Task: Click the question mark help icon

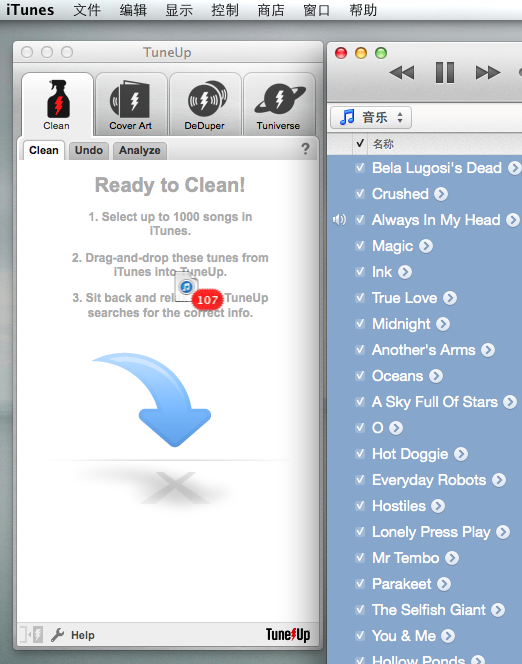Action: 305,149
